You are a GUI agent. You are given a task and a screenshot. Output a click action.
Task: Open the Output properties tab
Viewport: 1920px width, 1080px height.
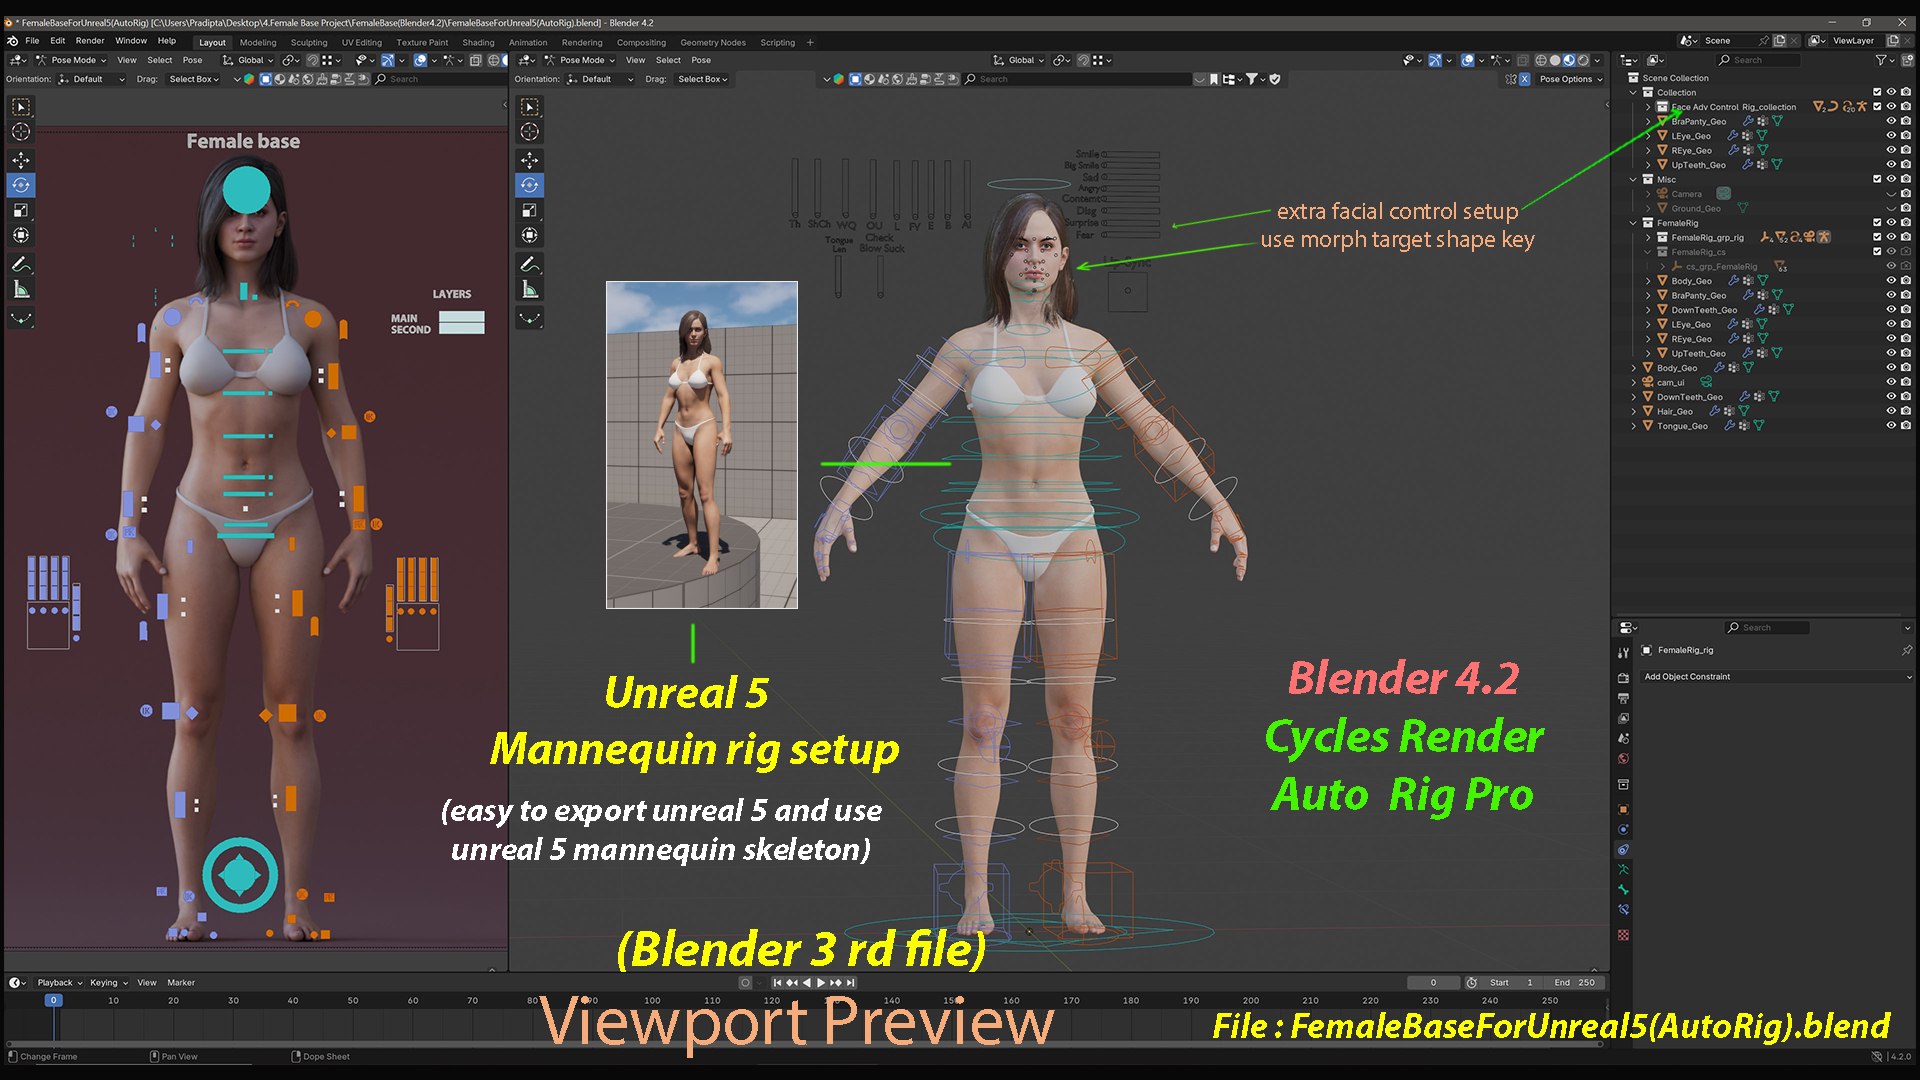point(1623,698)
